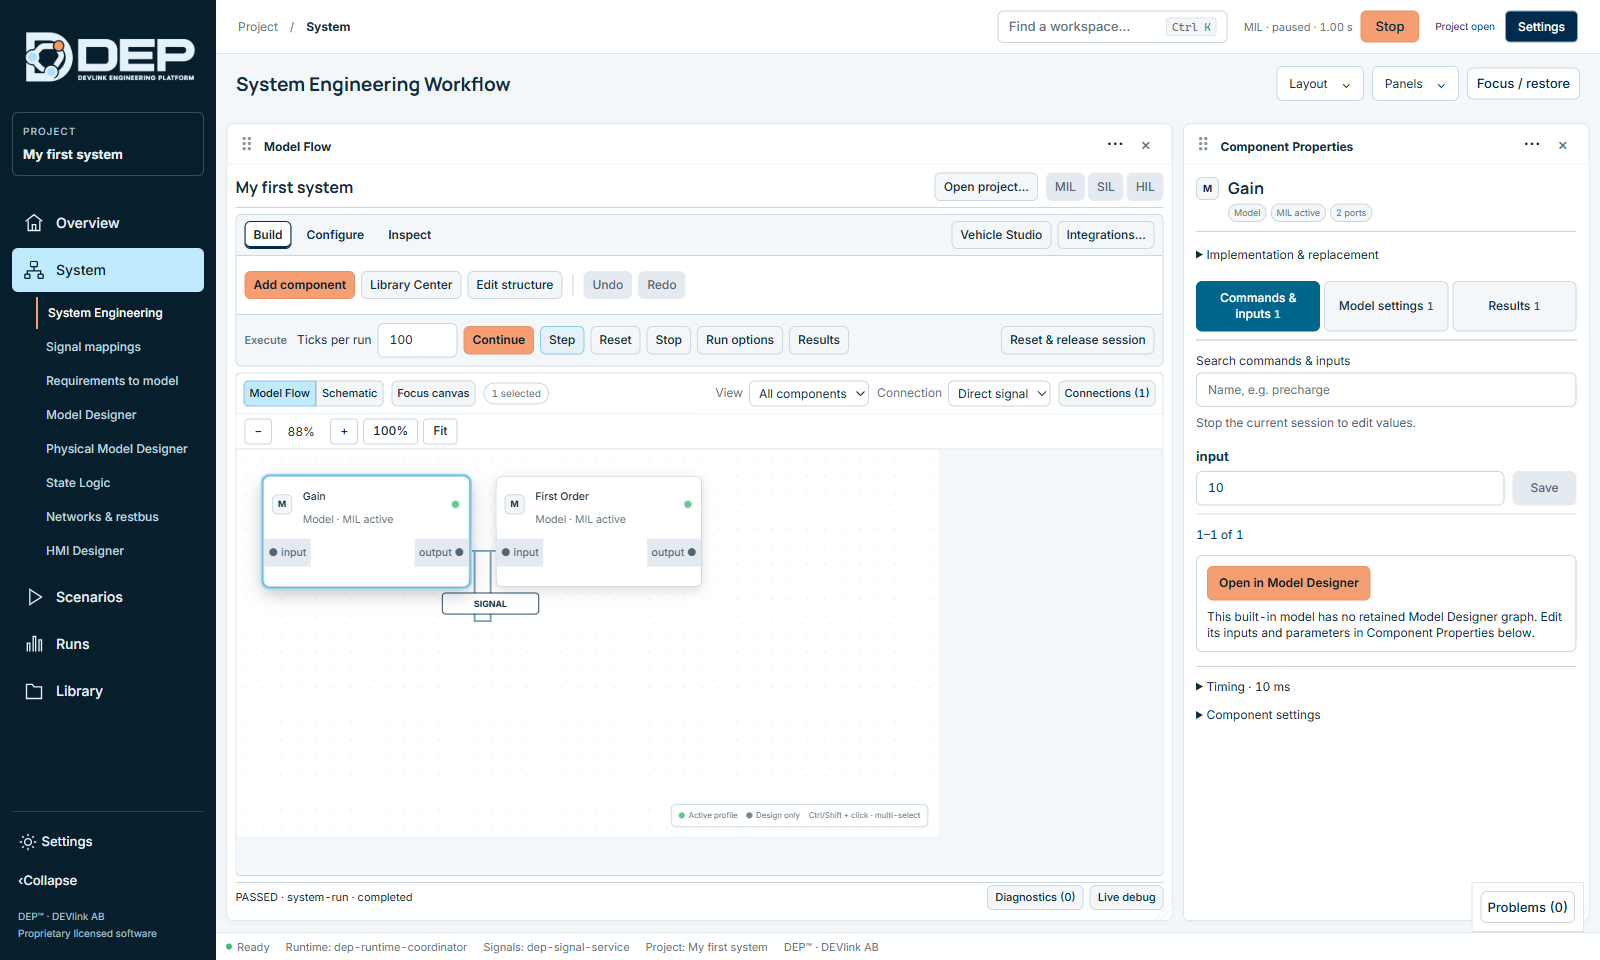The width and height of the screenshot is (1600, 960).
Task: Click Open in Model Designer button
Action: click(x=1289, y=583)
